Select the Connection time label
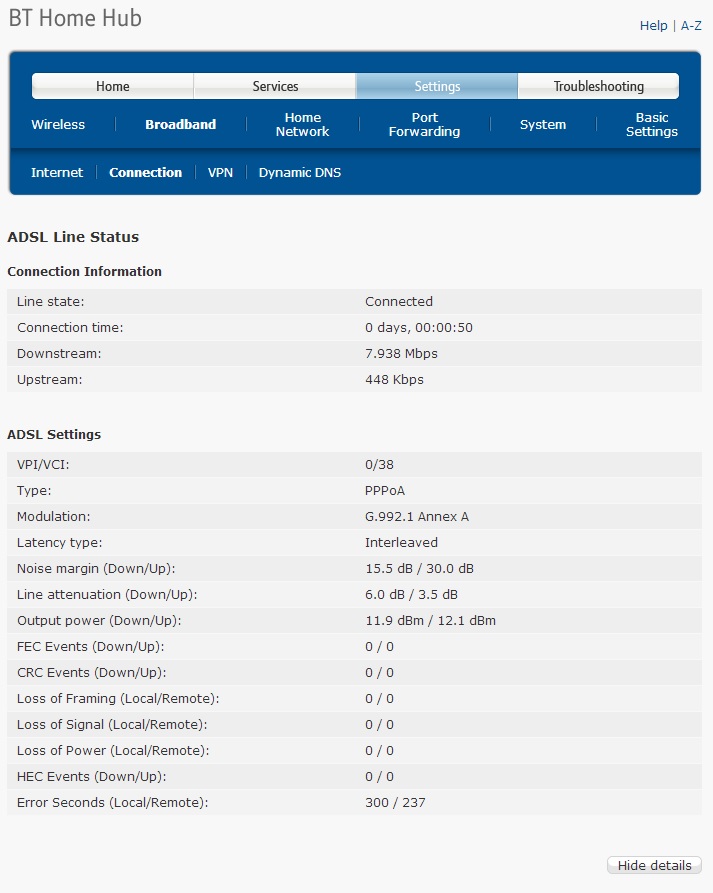This screenshot has height=893, width=713. (x=69, y=327)
